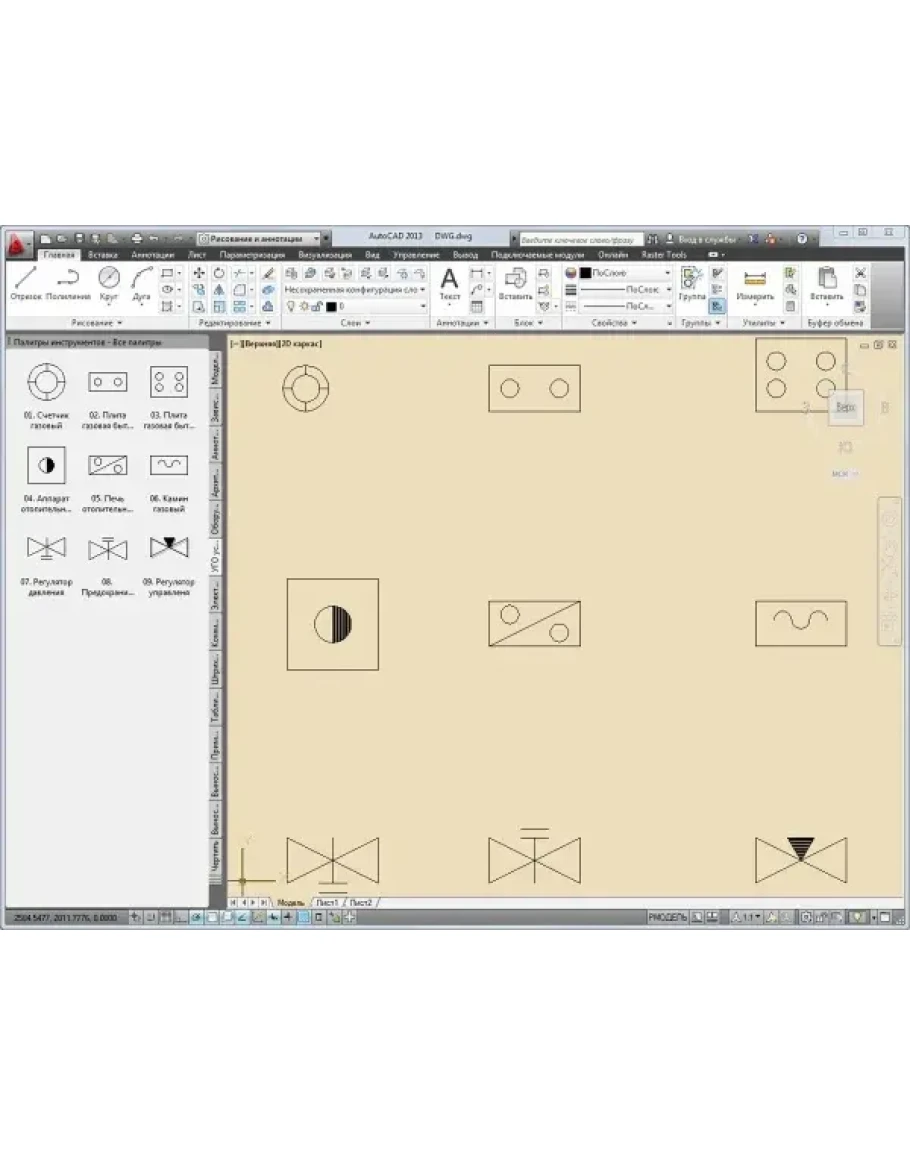The width and height of the screenshot is (910, 1155).
Task: Expand the Рисование panel flyout
Action: [97, 323]
